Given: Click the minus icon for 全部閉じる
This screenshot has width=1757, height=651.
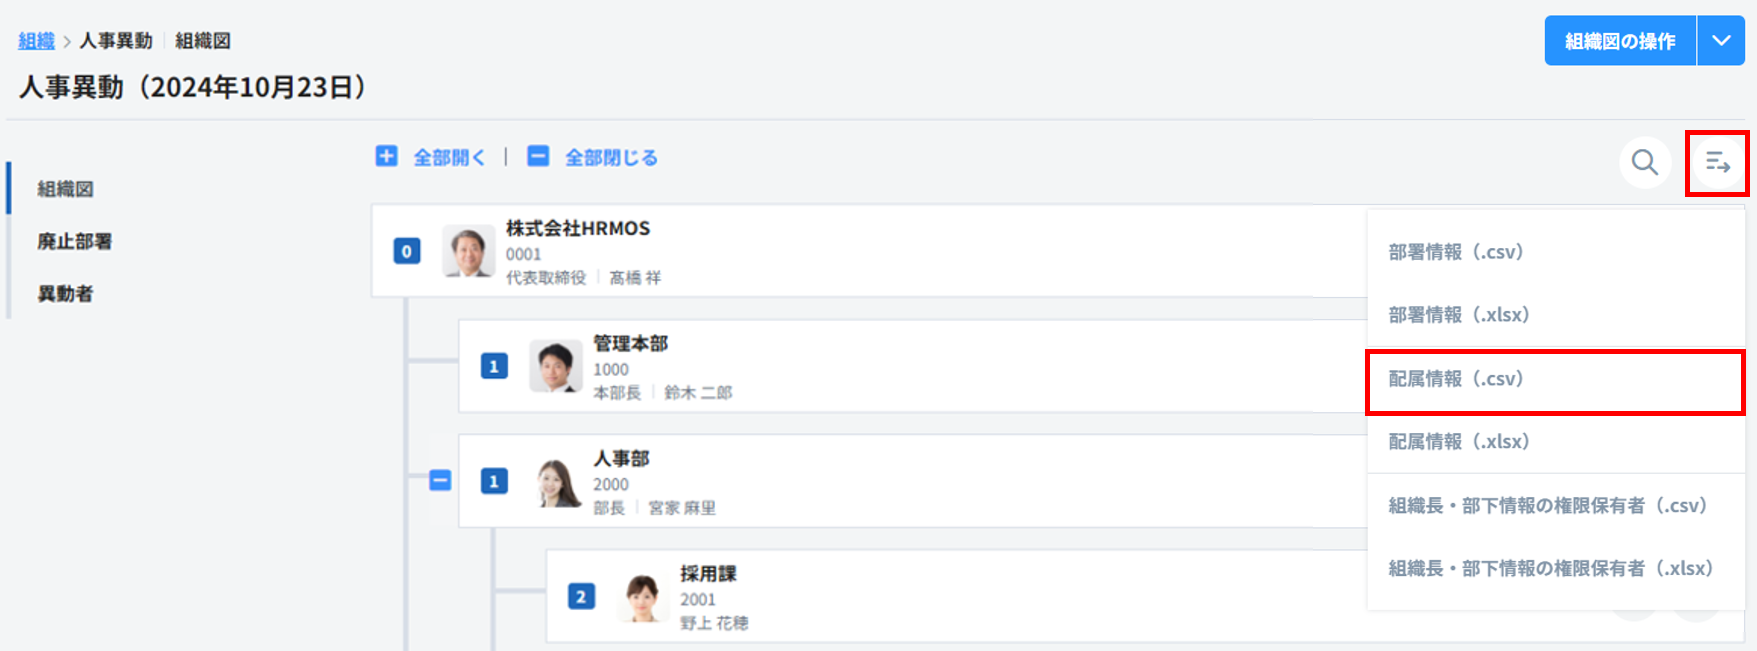Looking at the screenshot, I should click(538, 156).
